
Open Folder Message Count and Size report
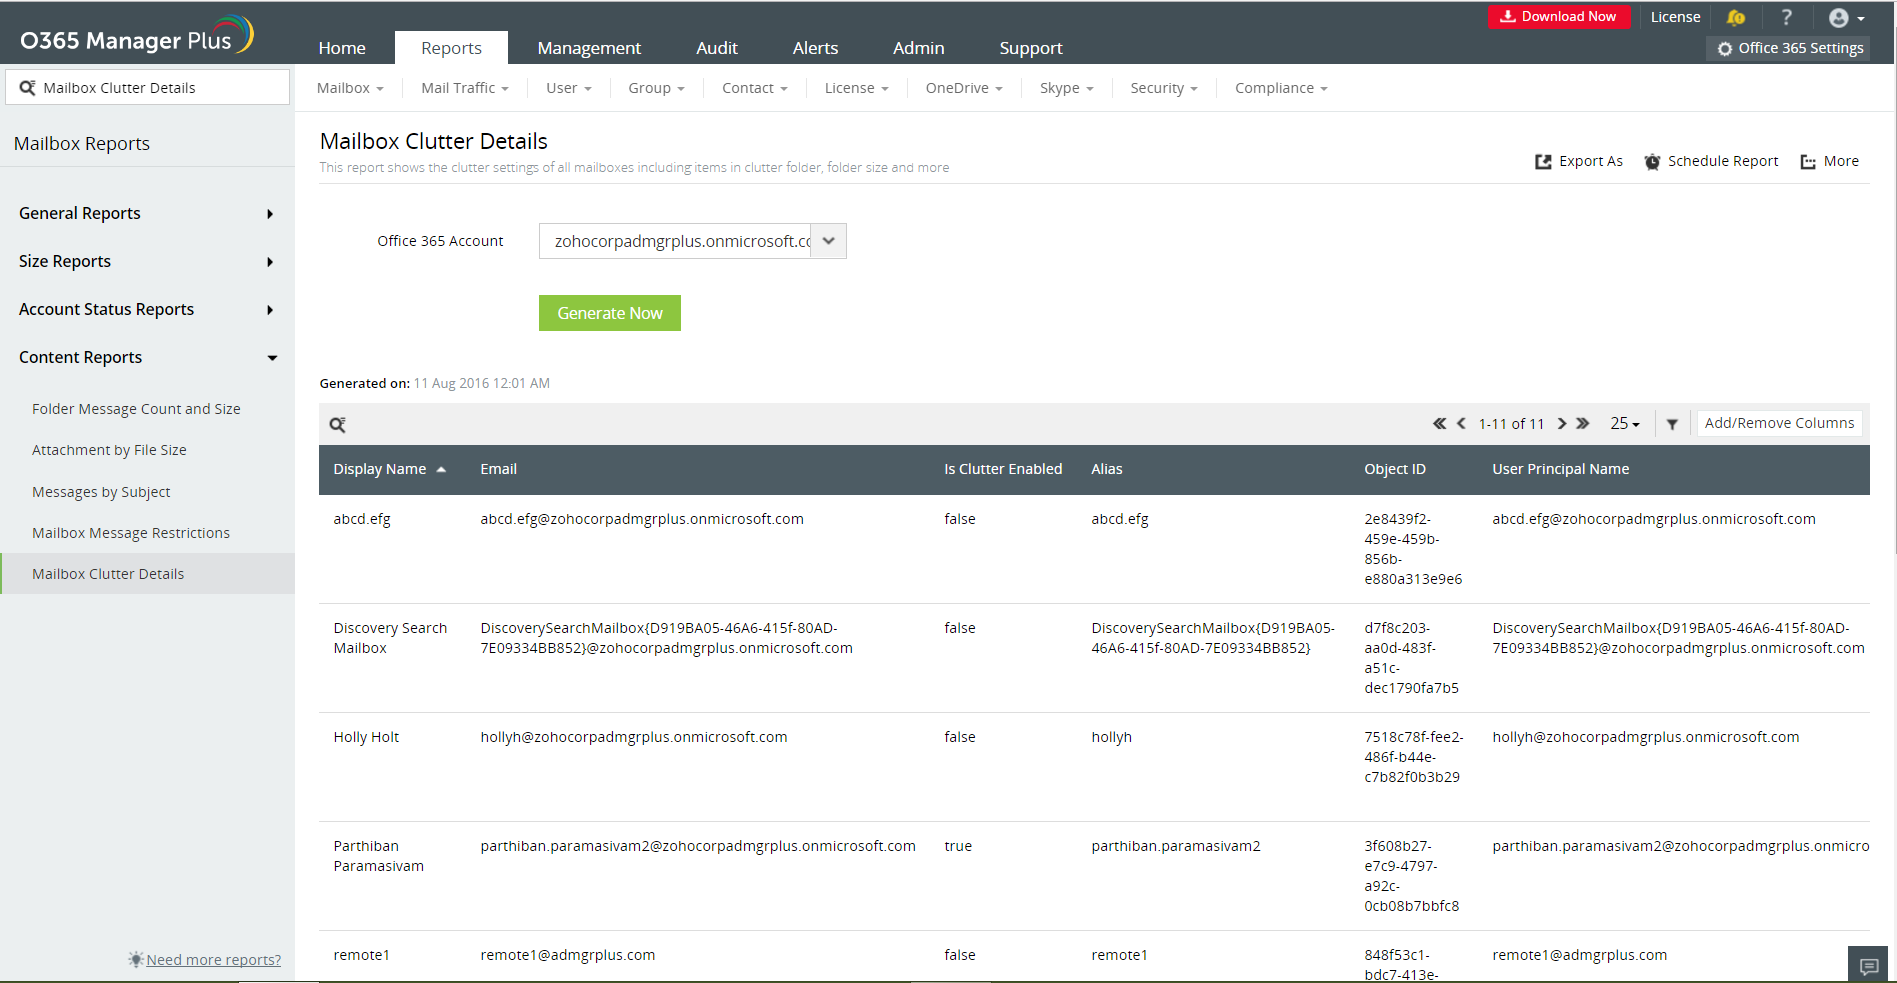136,409
